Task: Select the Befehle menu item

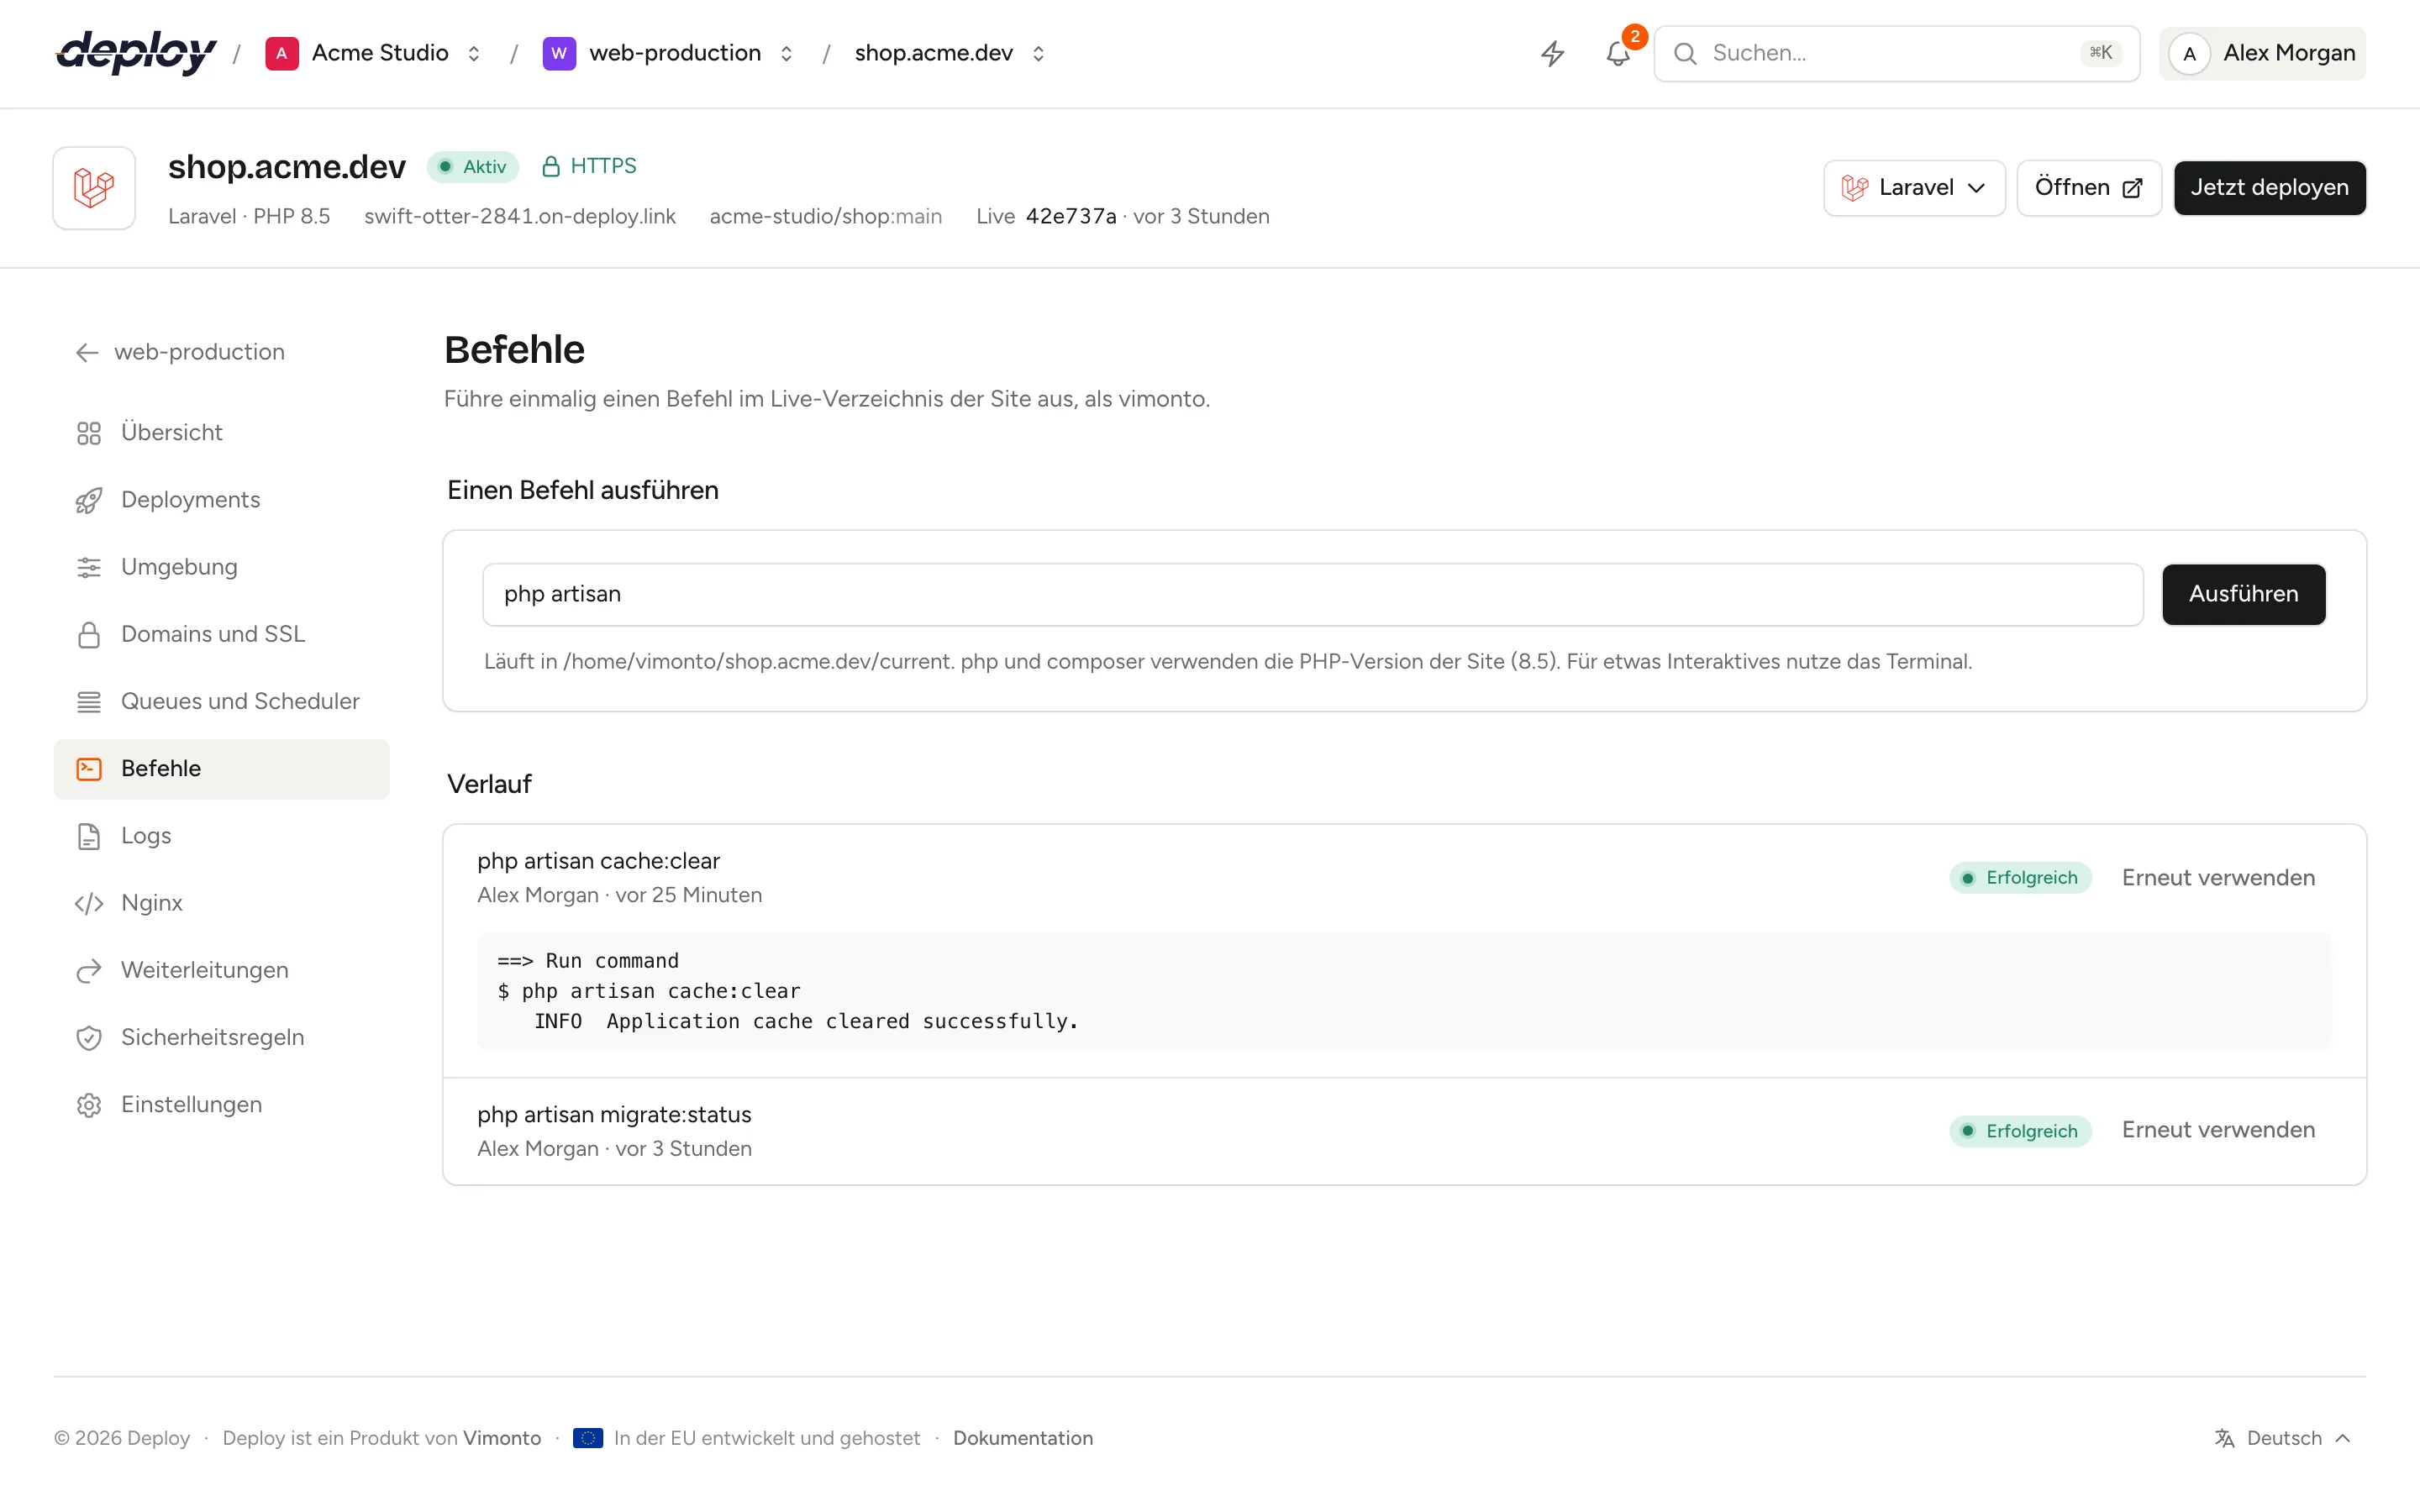Action: pyautogui.click(x=221, y=769)
